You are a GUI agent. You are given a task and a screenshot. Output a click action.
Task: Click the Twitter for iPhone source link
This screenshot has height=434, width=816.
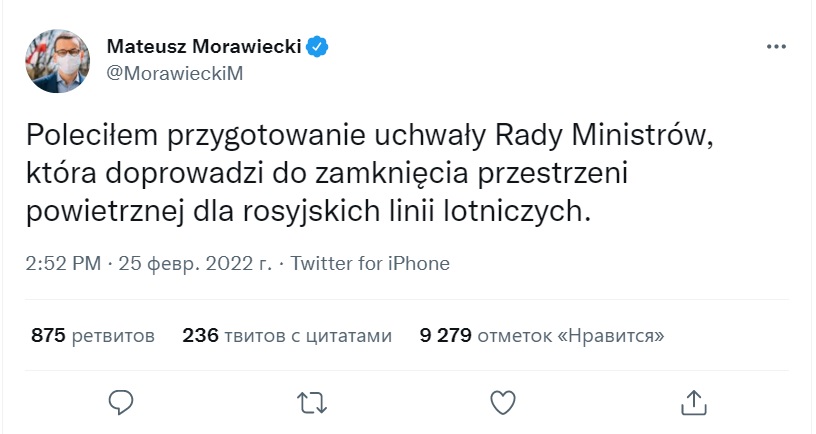click(x=370, y=264)
